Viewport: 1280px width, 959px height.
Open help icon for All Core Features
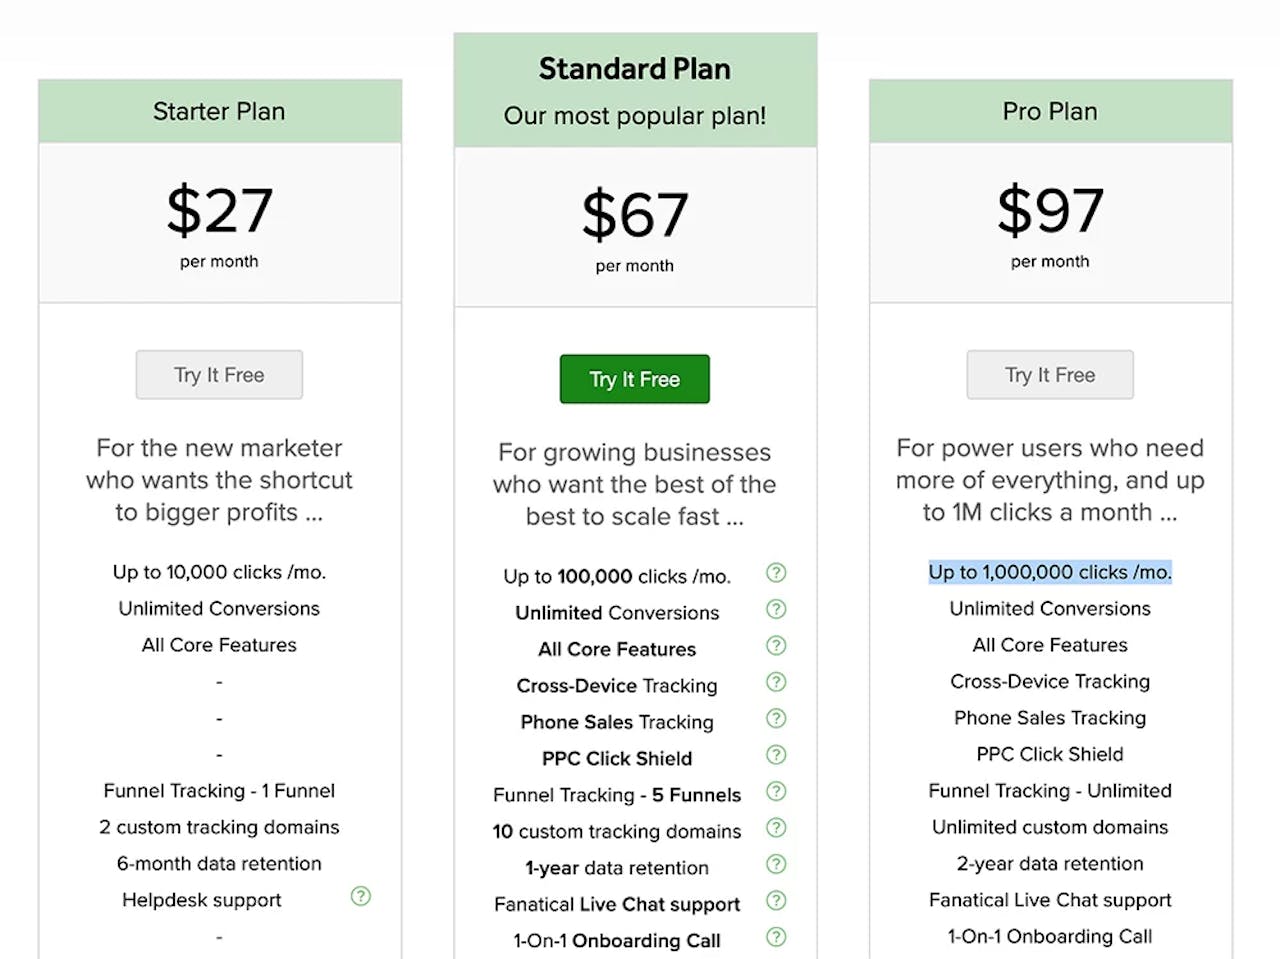click(x=776, y=646)
